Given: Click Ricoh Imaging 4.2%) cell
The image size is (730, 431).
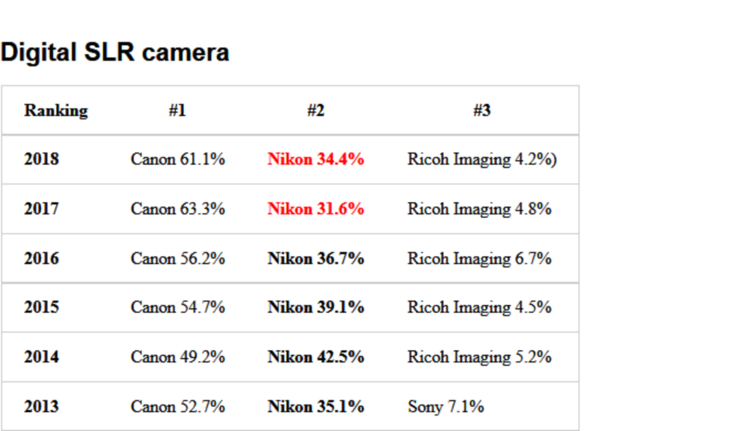Looking at the screenshot, I should click(482, 160).
